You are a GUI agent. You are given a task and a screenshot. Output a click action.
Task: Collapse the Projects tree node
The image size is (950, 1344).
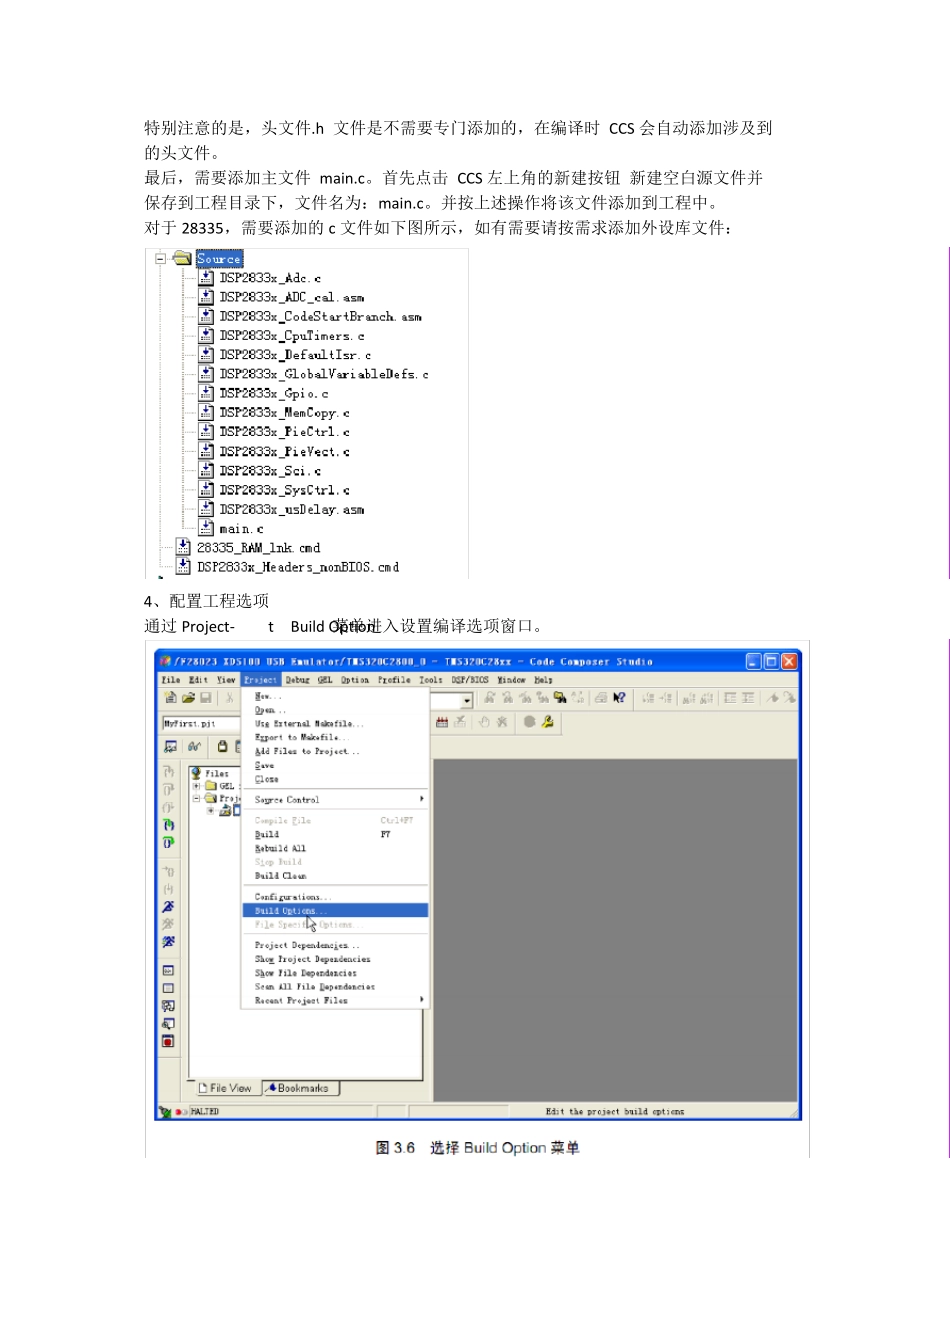pos(197,798)
